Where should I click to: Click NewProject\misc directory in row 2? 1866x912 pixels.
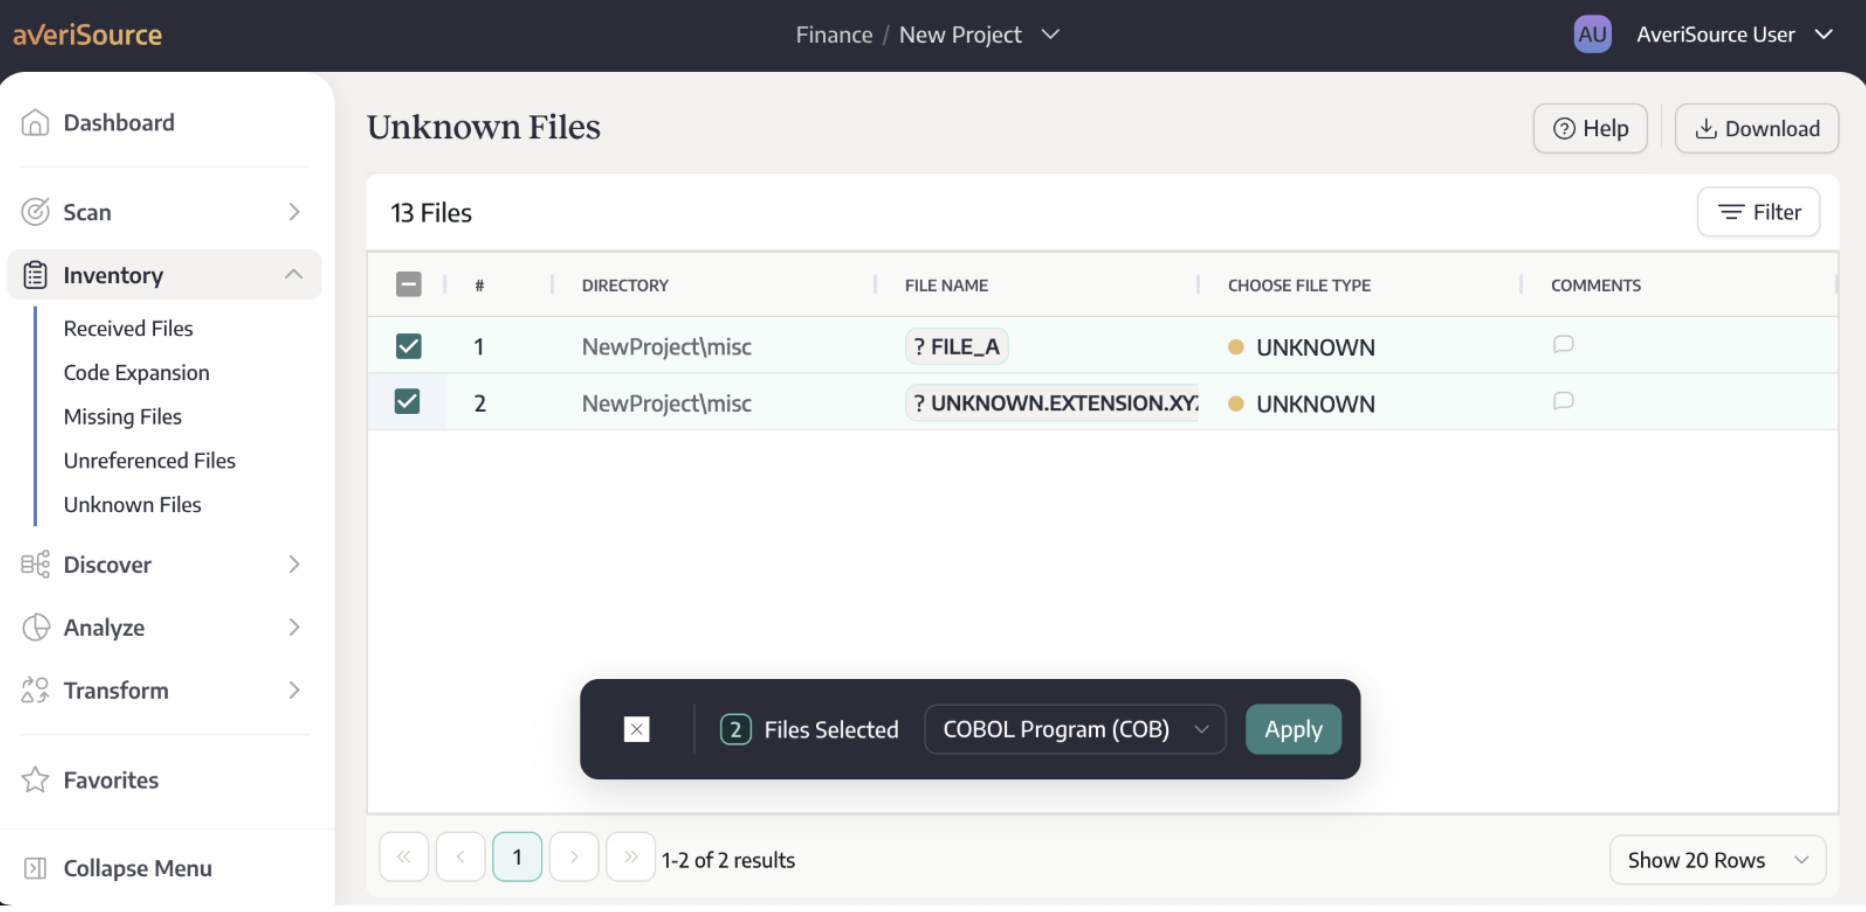(x=666, y=403)
